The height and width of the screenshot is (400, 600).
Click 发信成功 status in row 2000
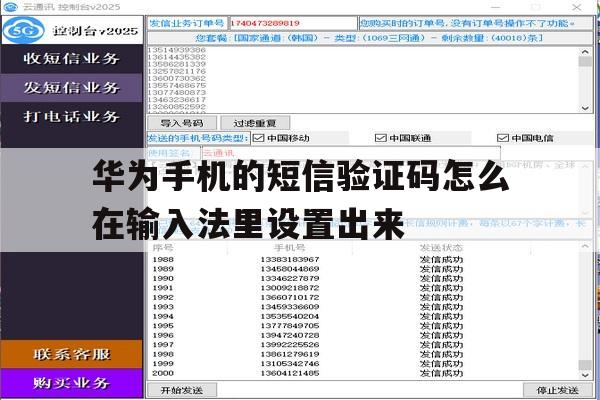(441, 373)
